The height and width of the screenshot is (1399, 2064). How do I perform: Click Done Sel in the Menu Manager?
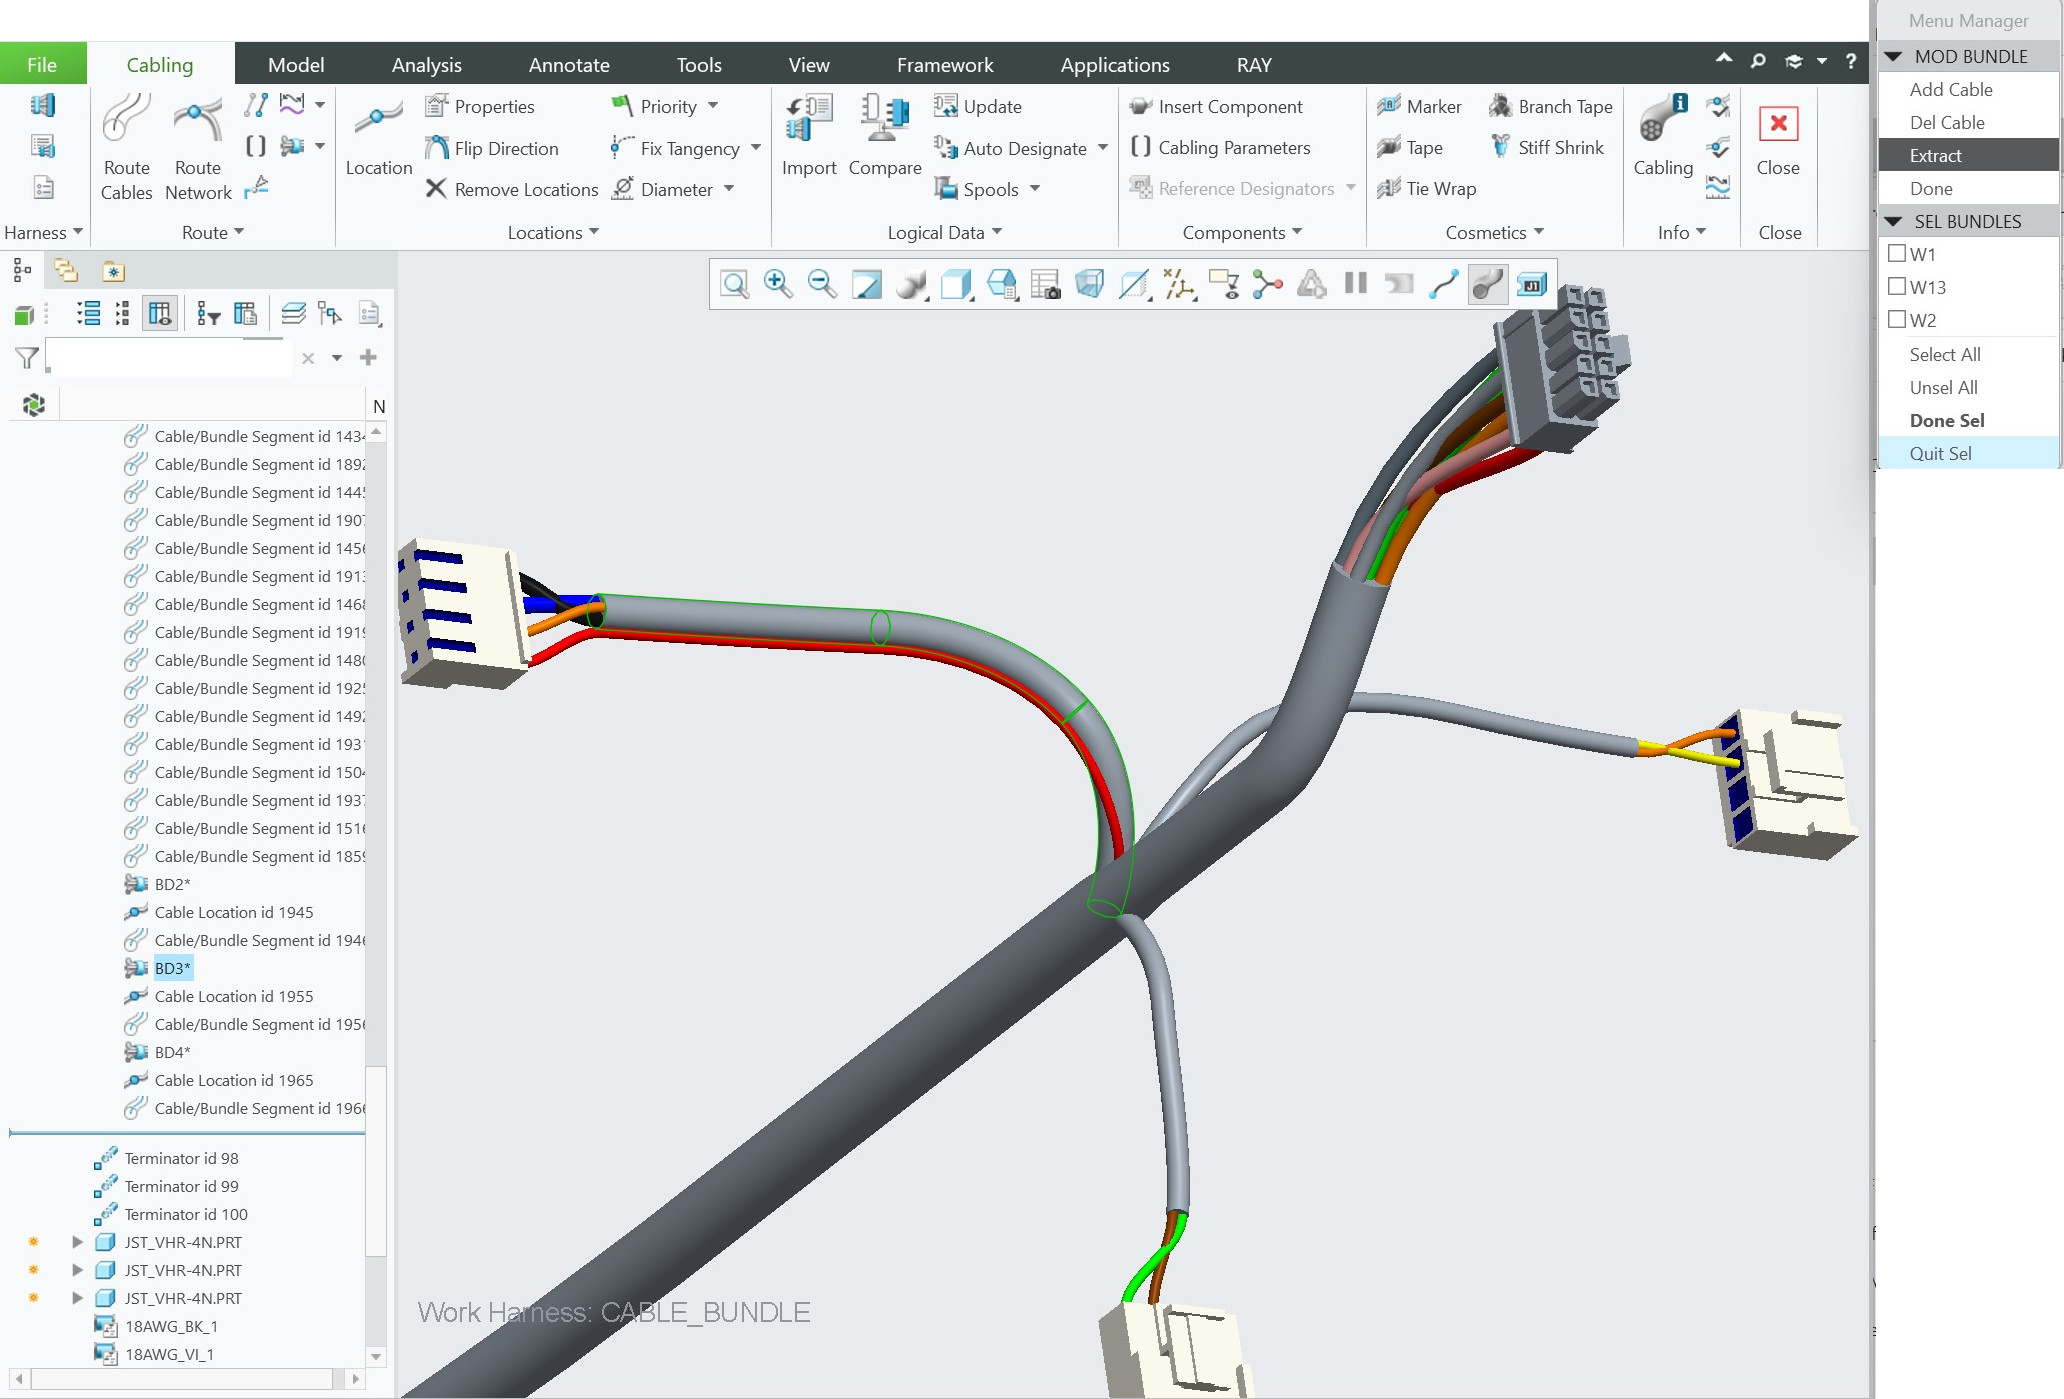click(1945, 420)
